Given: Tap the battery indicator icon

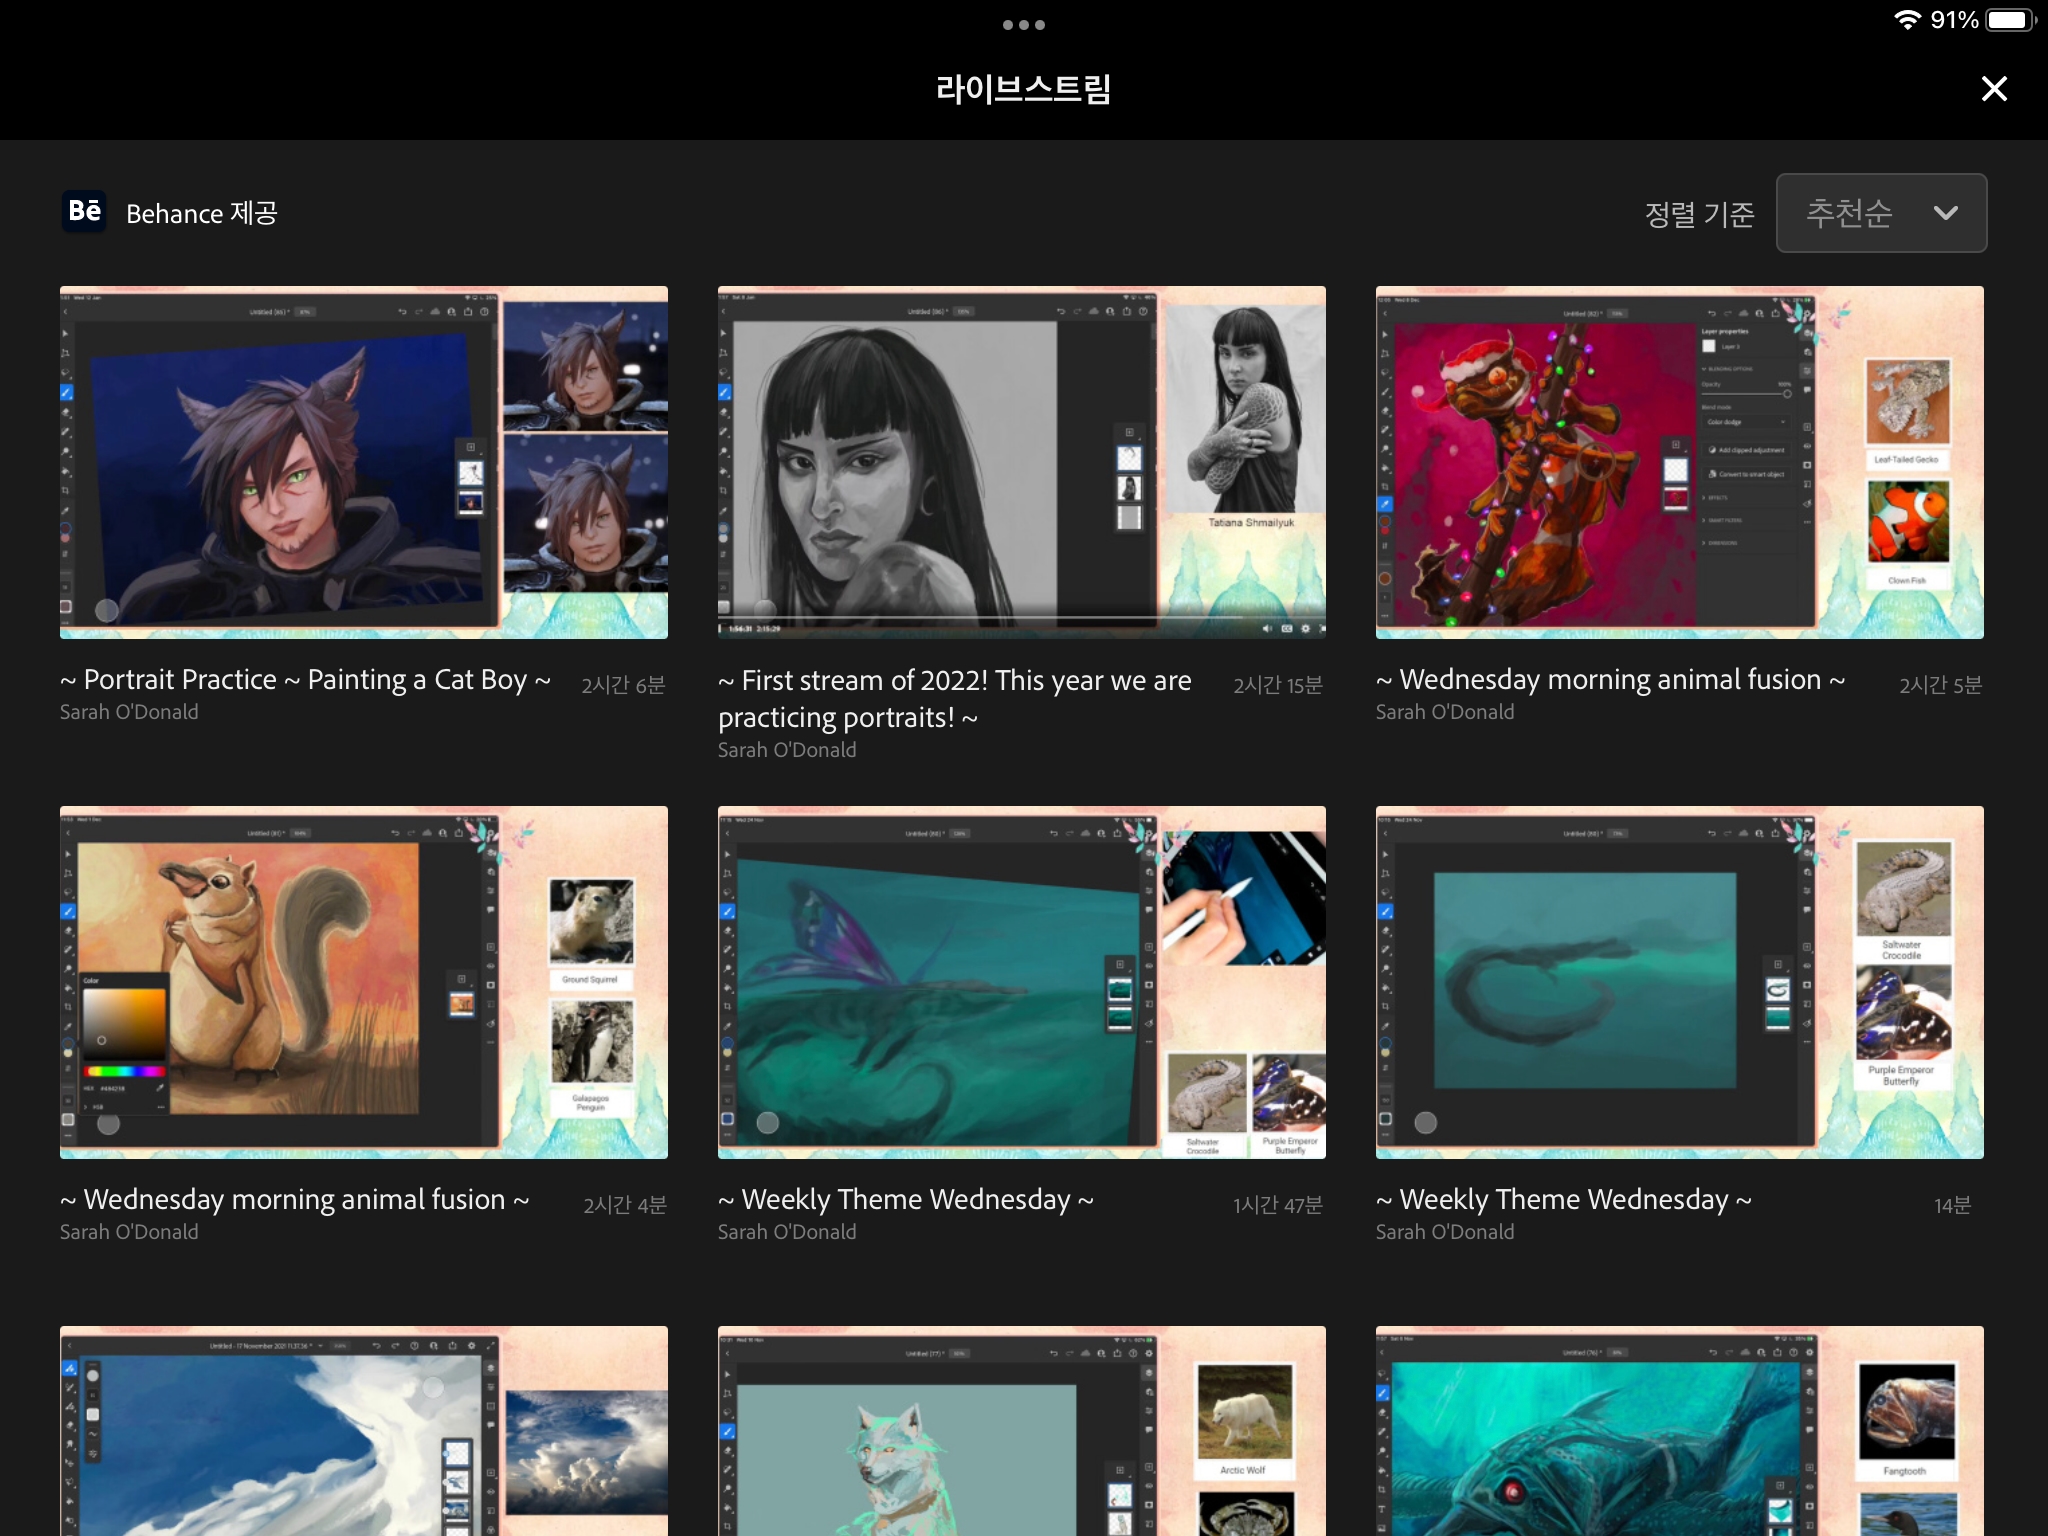Looking at the screenshot, I should [2010, 20].
